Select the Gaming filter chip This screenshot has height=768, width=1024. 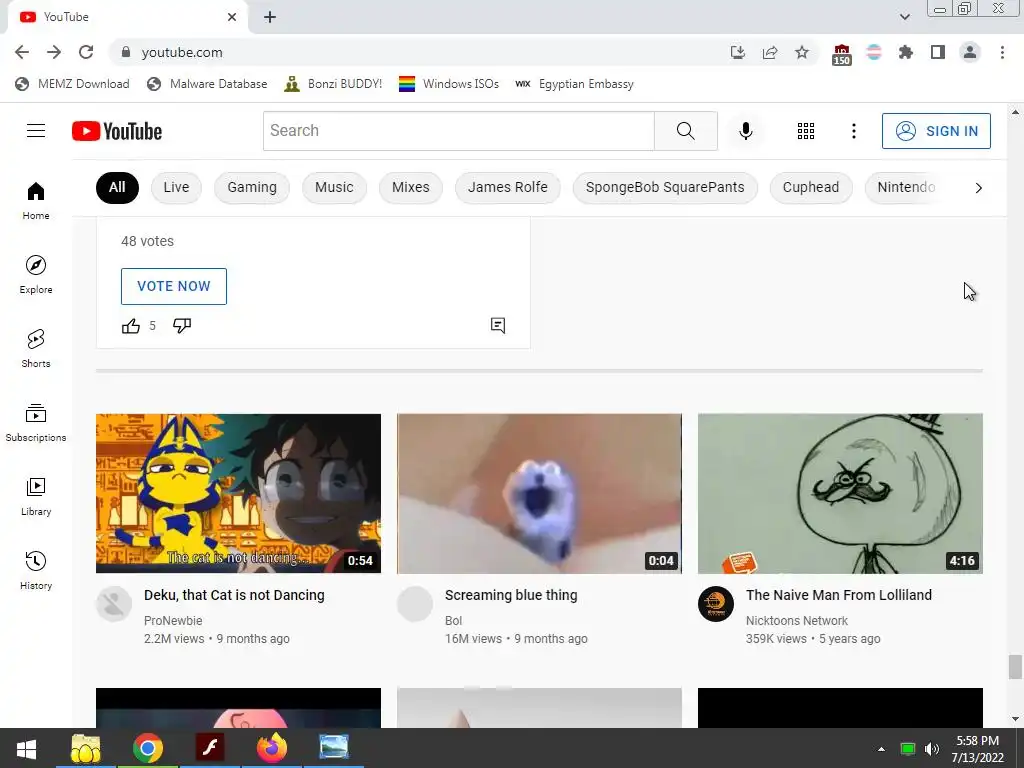252,187
